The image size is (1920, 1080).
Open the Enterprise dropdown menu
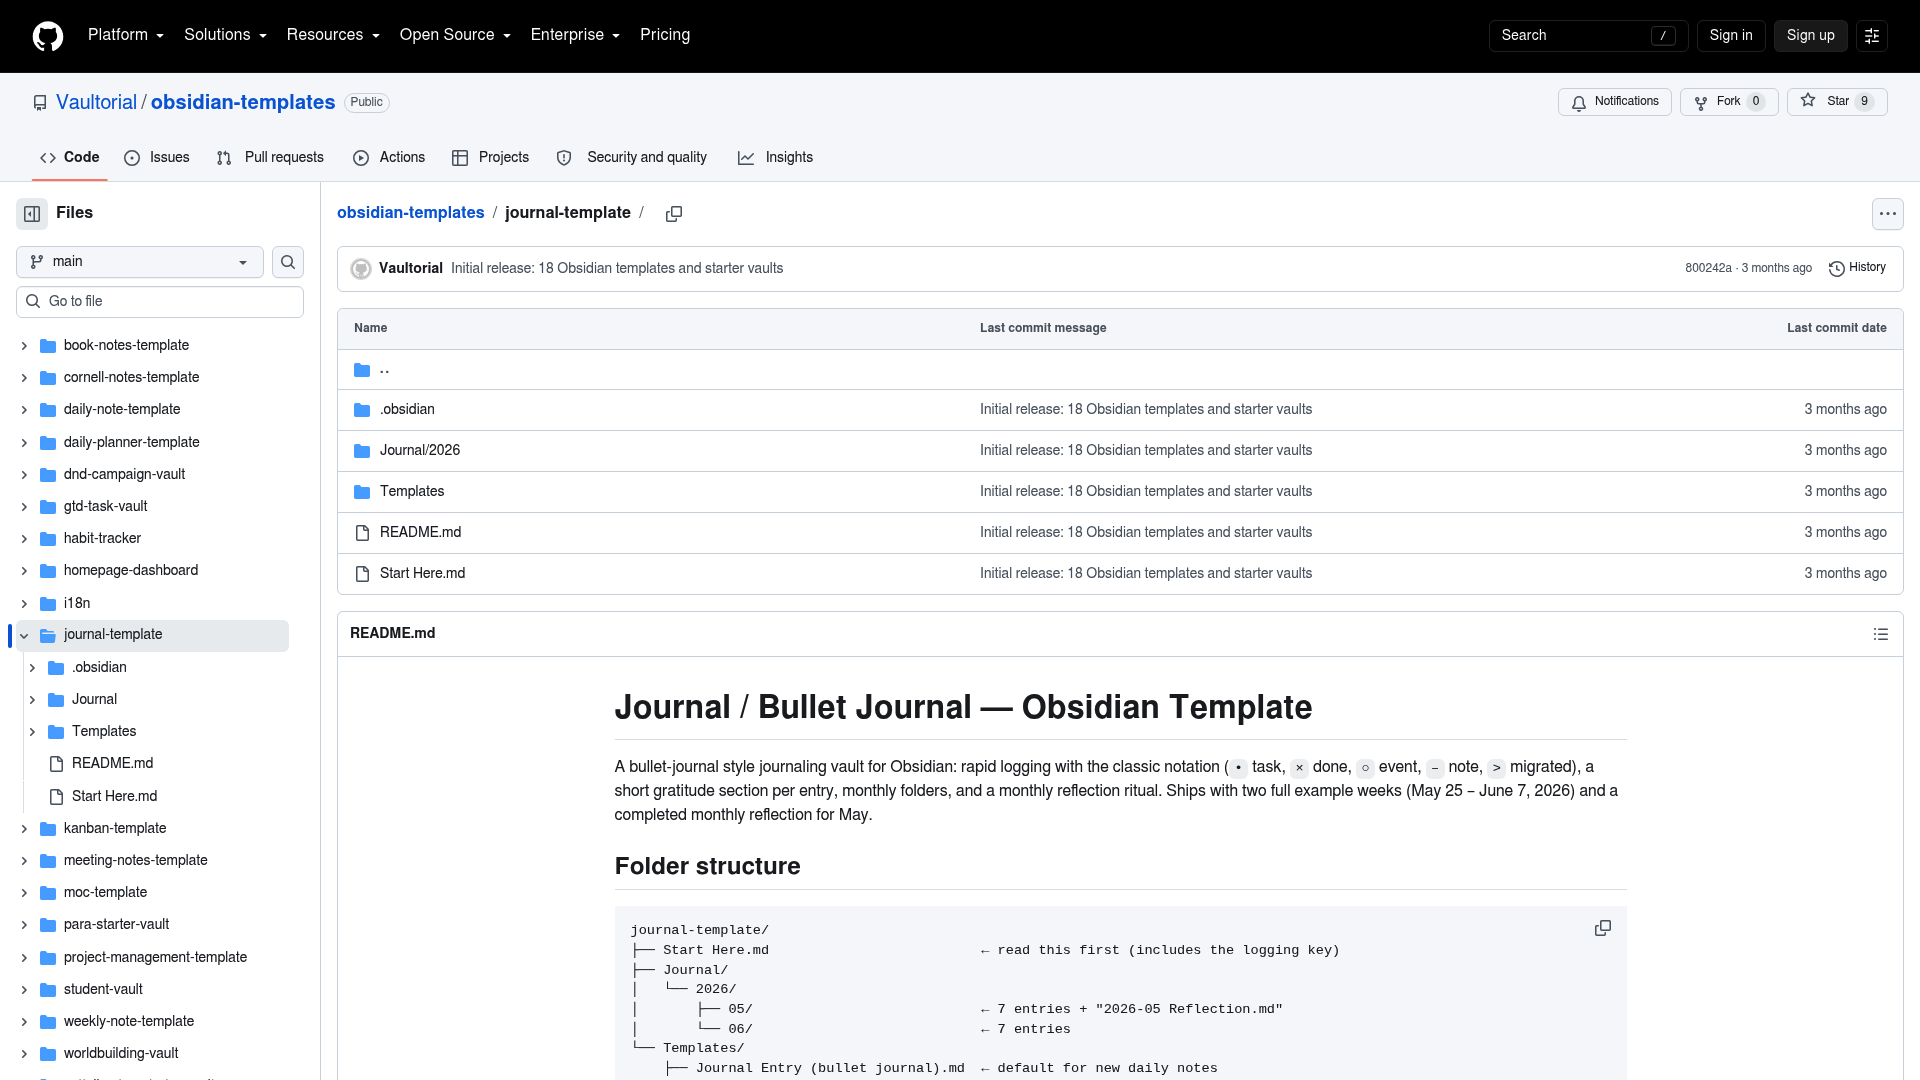point(575,35)
